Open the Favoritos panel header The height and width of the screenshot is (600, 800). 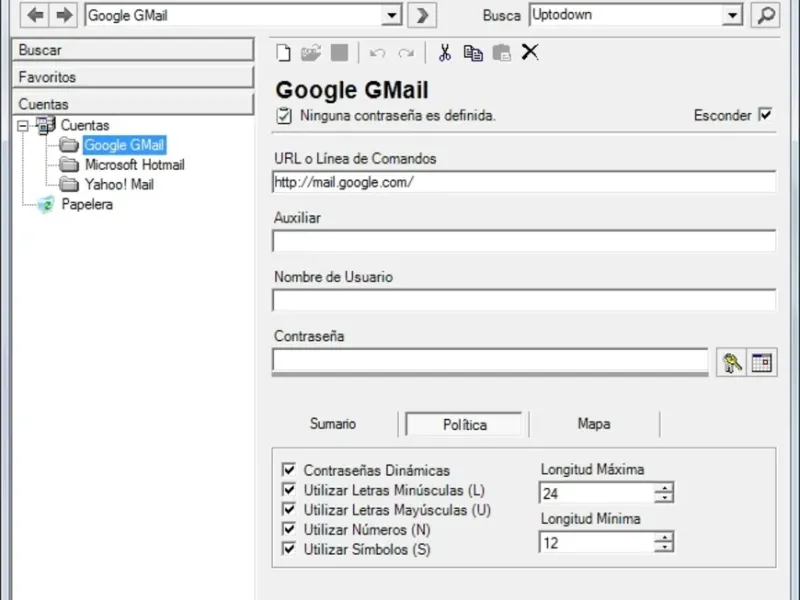point(133,77)
